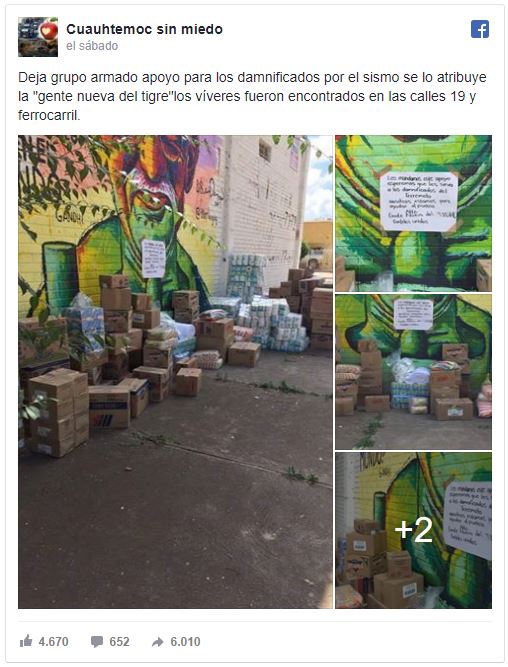Open the handwritten note close-up photo
This screenshot has width=508, height=667.
coord(413,213)
